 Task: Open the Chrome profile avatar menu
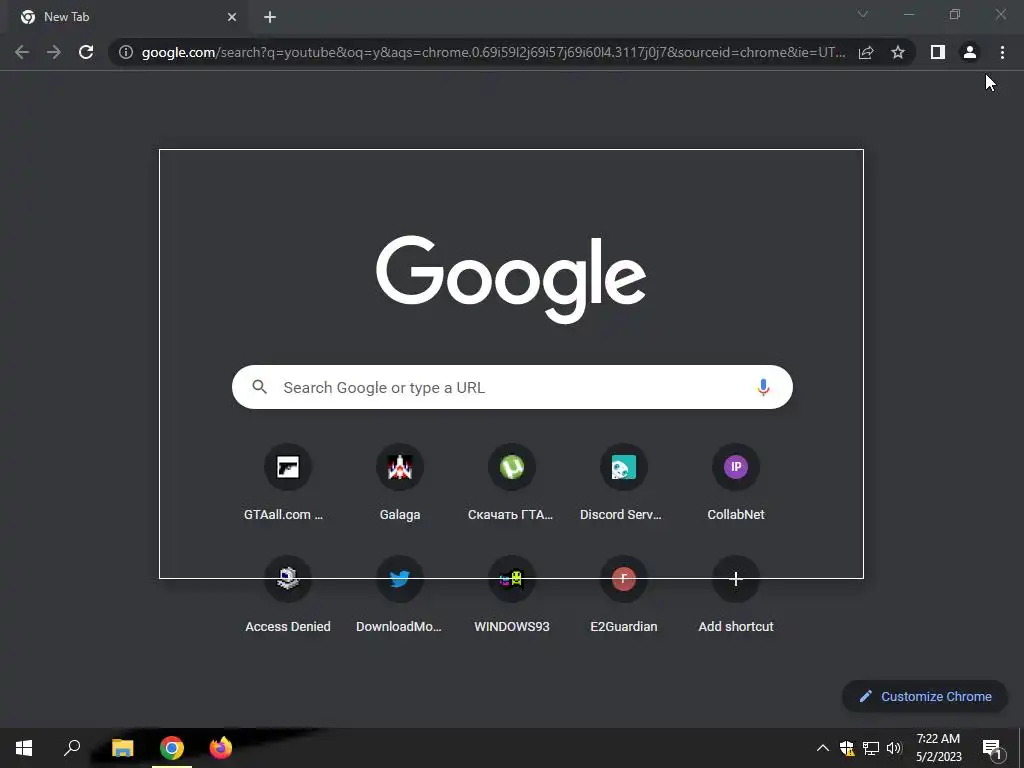click(x=970, y=52)
